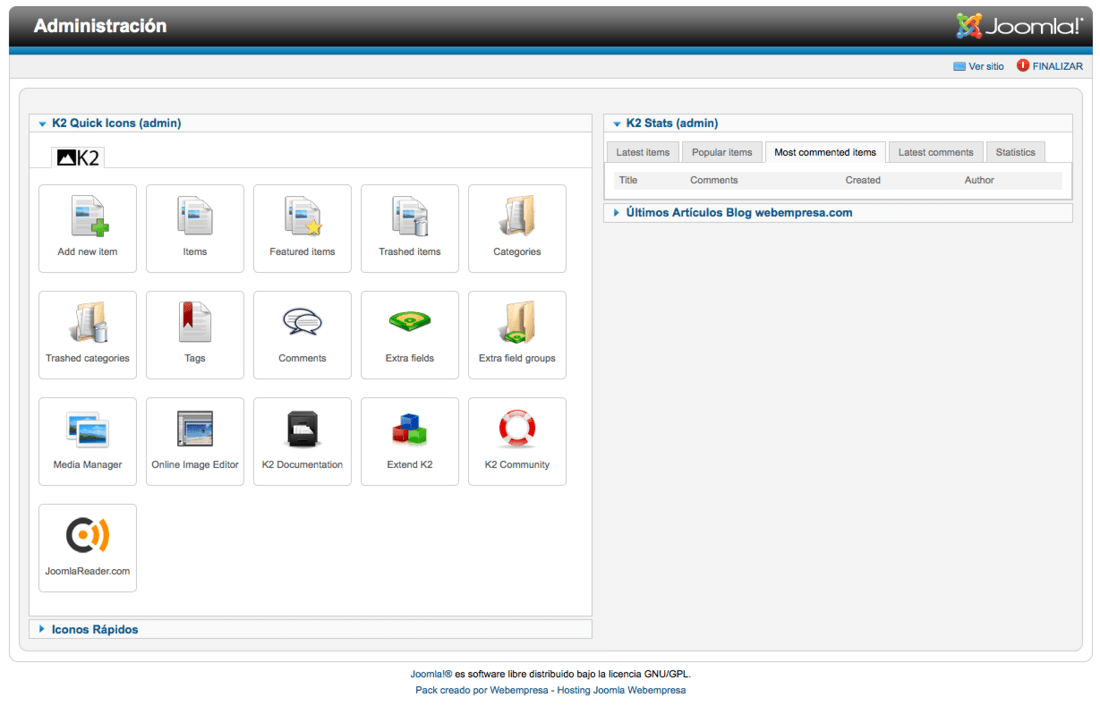Switch to the Latest items tab

pos(643,152)
